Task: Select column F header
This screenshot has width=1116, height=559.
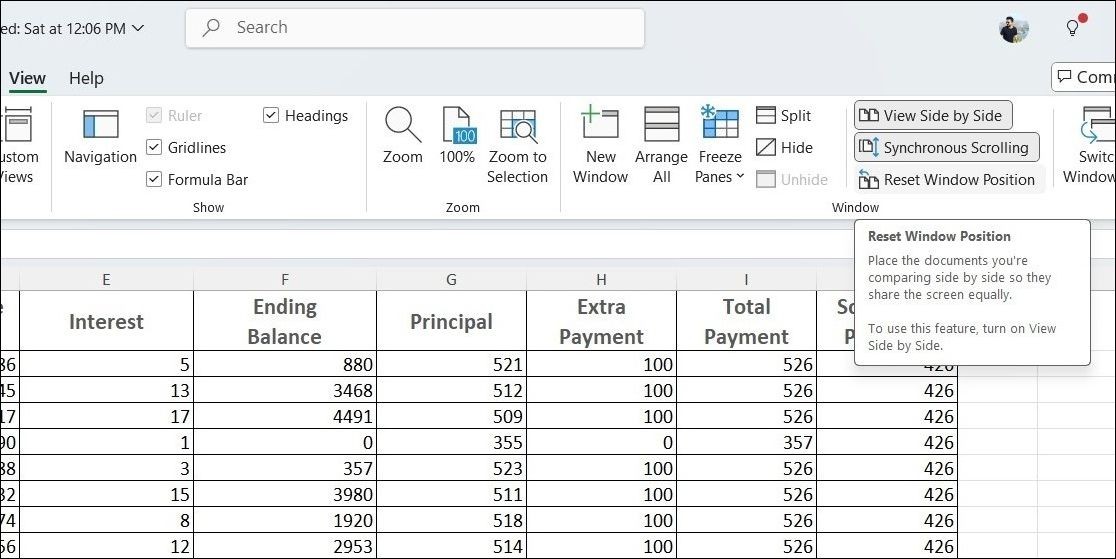Action: click(285, 280)
